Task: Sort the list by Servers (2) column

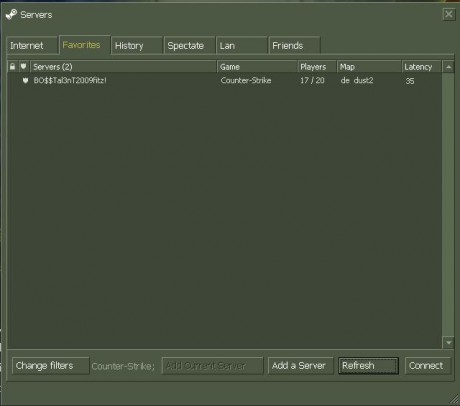Action: 123,67
